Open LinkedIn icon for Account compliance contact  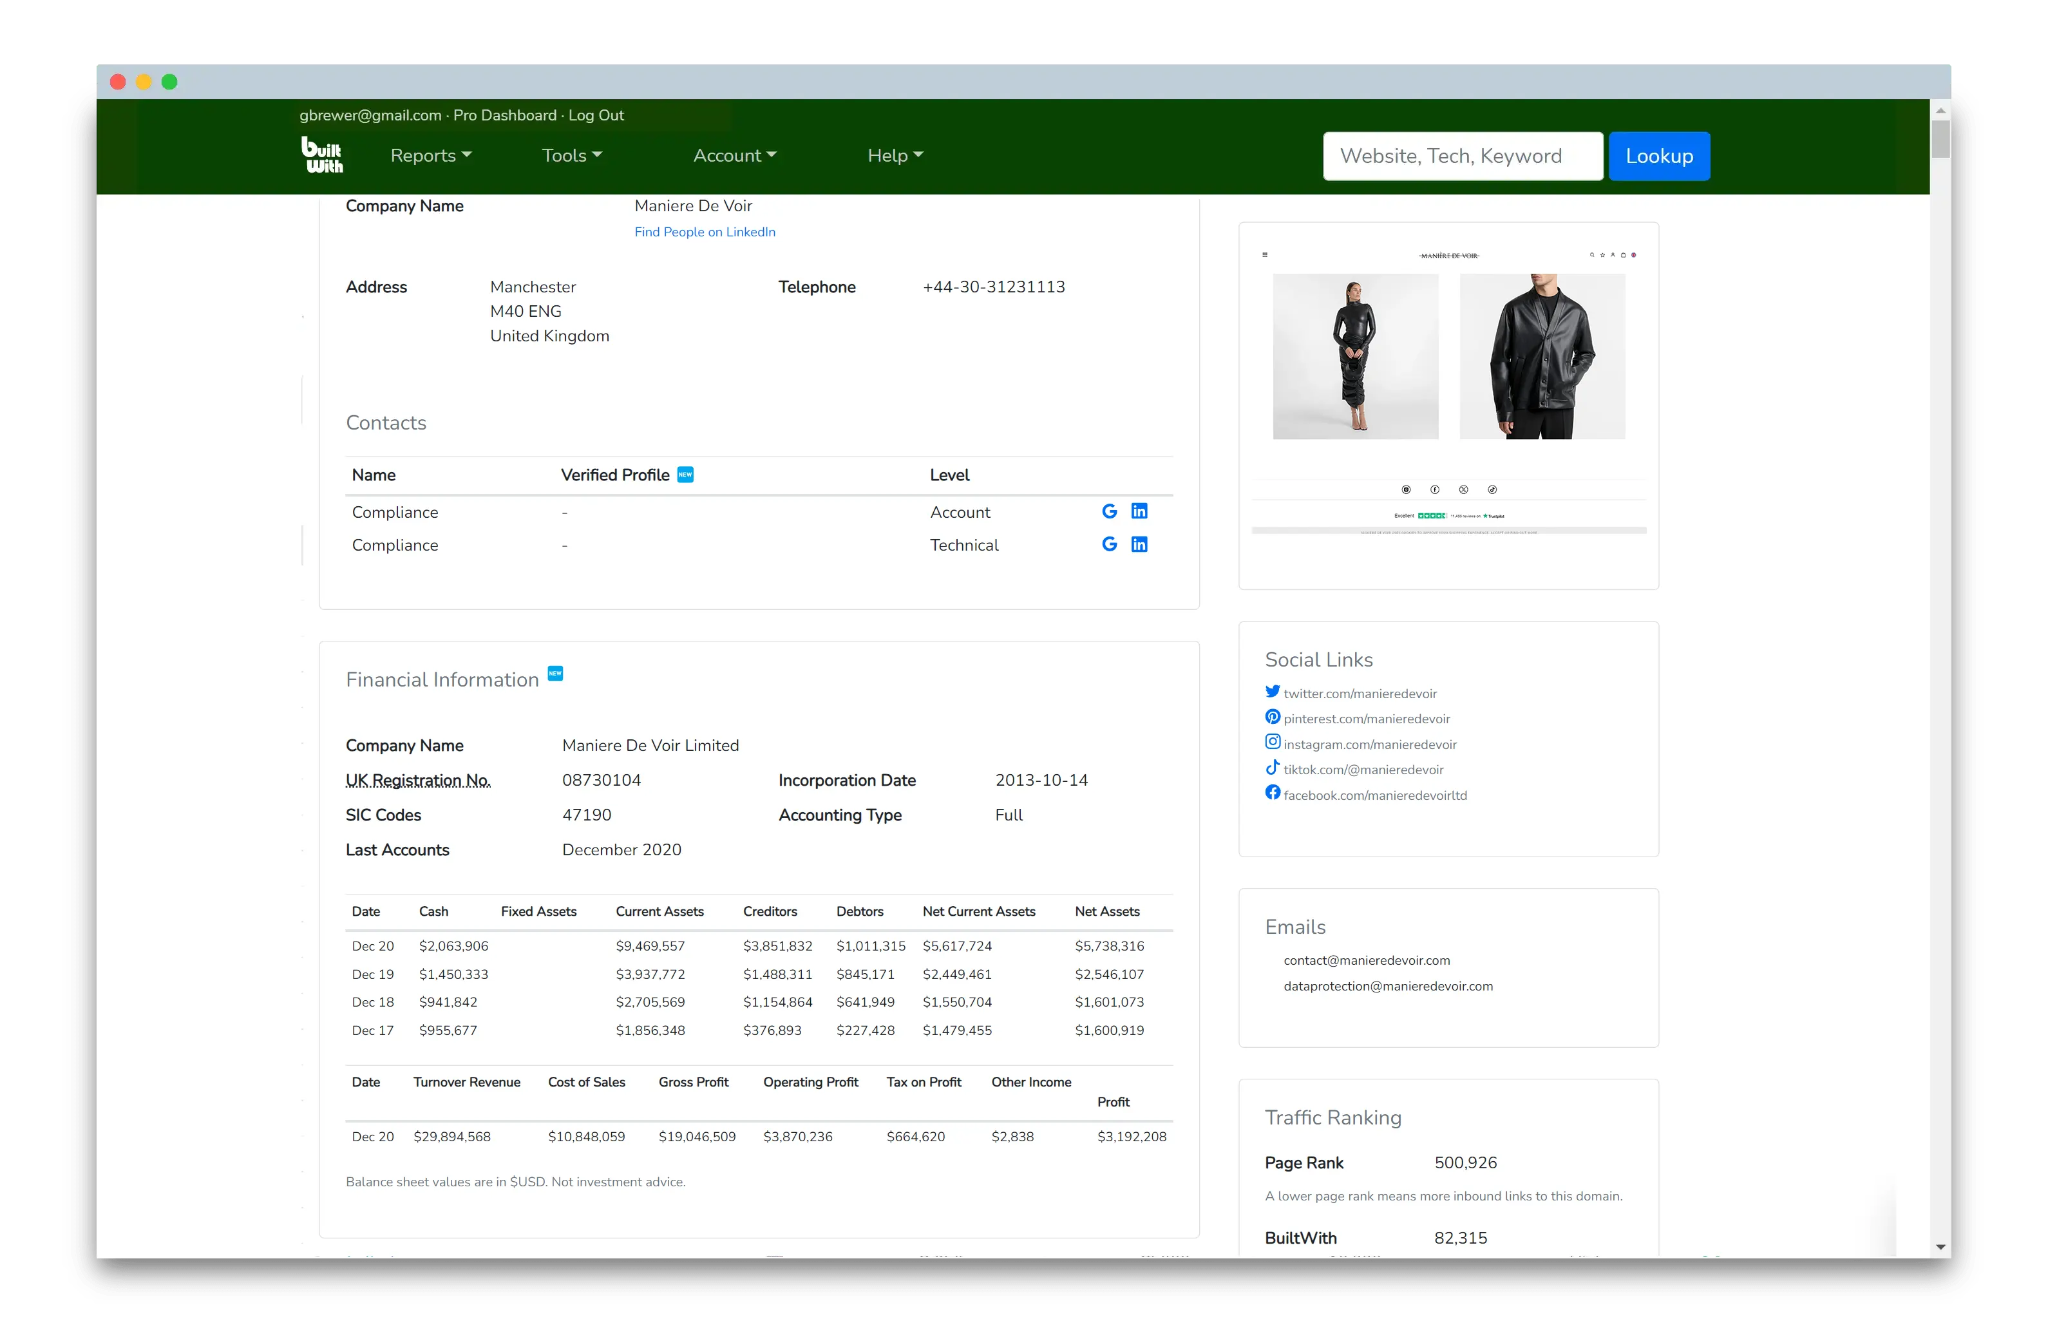(1139, 511)
